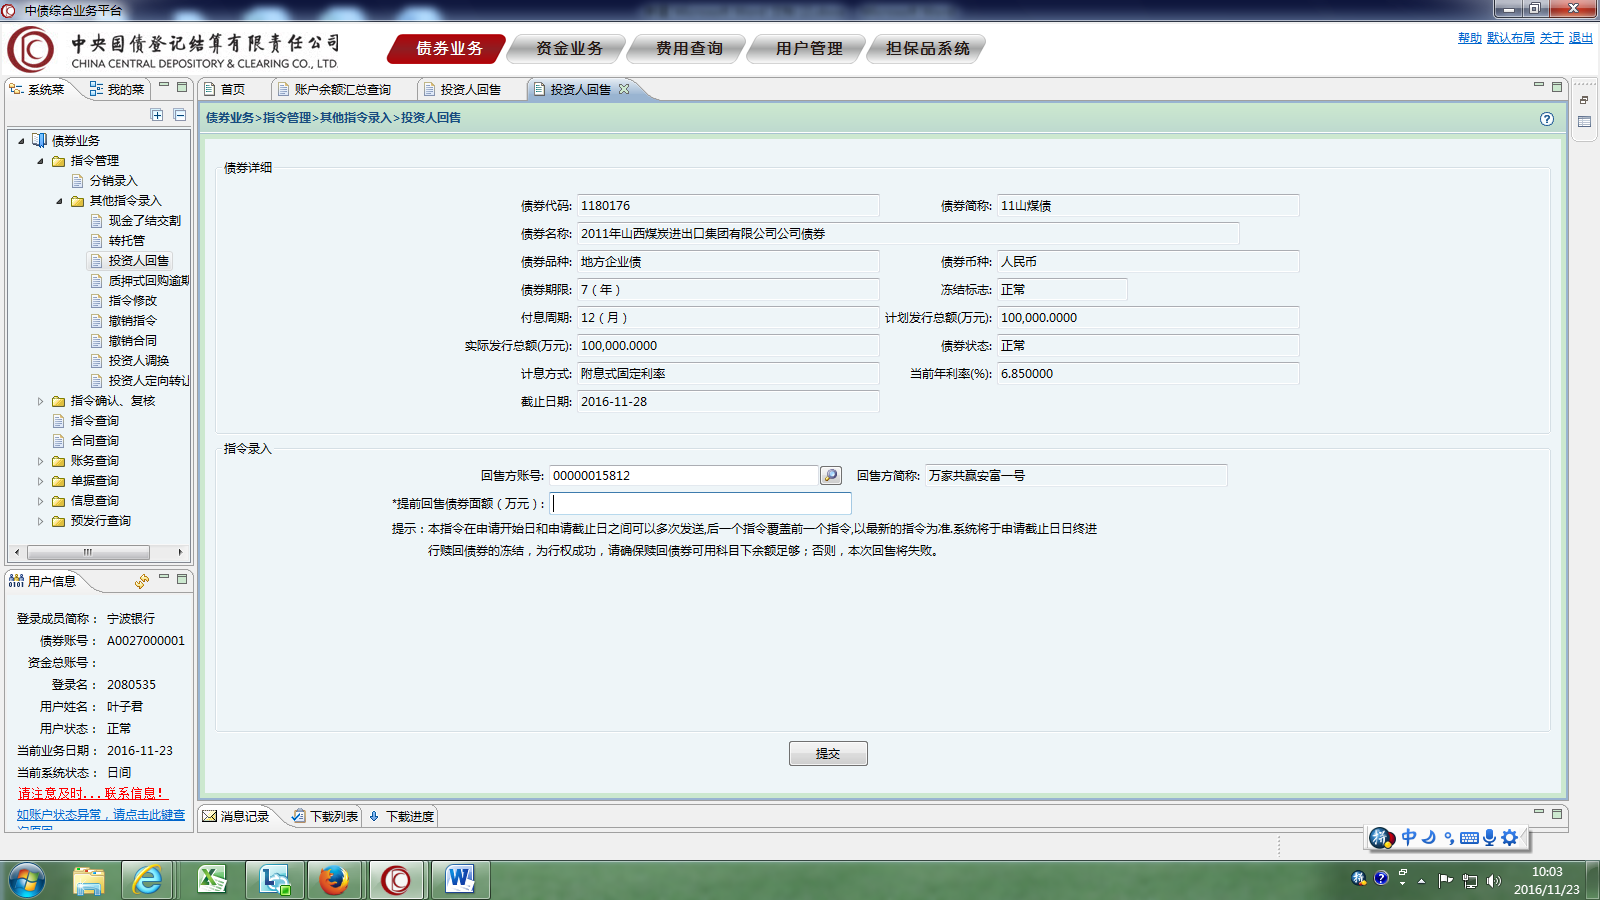Open Windows Explorer from the taskbar
Screen dimensions: 1600x900
(89, 880)
